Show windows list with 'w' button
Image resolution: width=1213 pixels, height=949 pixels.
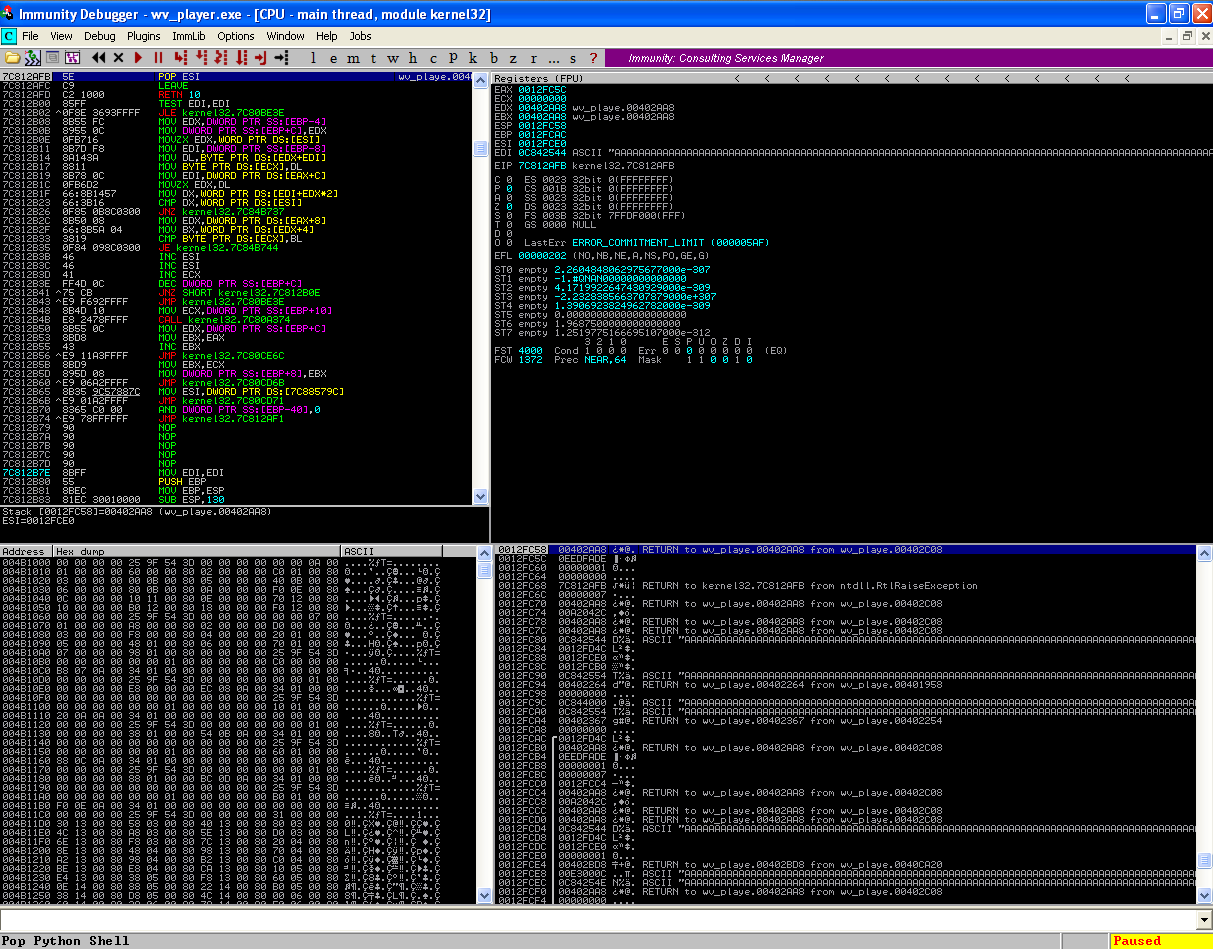393,58
